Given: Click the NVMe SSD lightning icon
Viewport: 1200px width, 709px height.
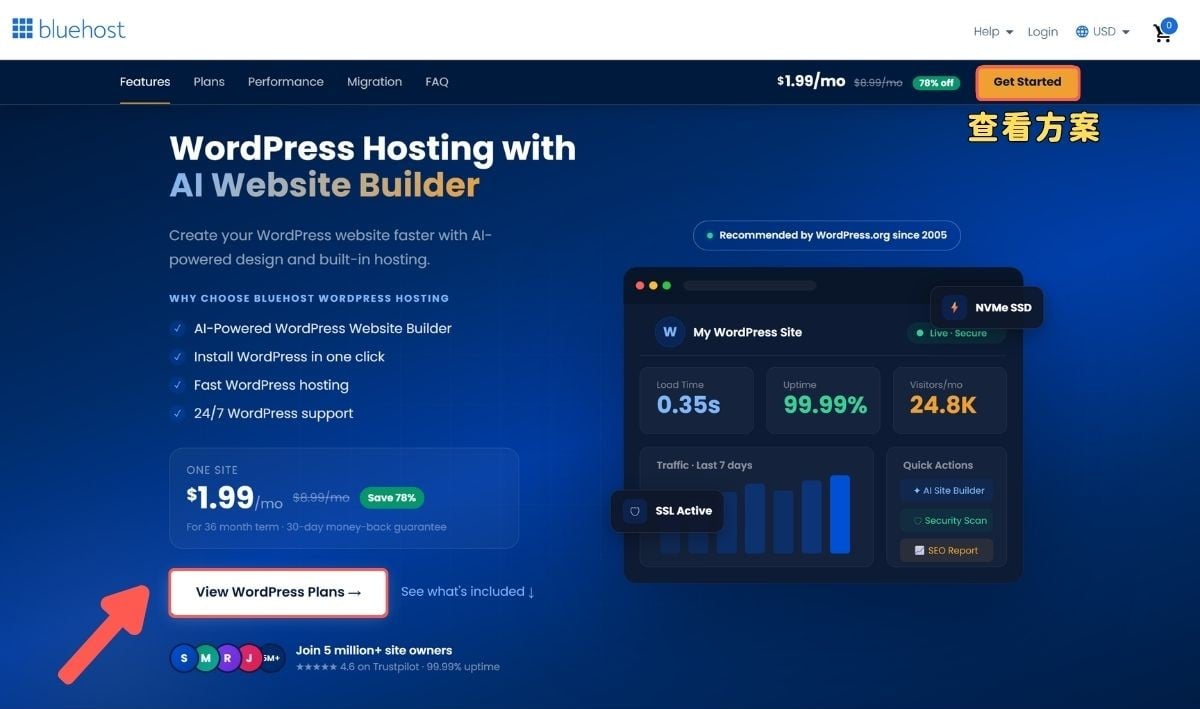Looking at the screenshot, I should (954, 307).
